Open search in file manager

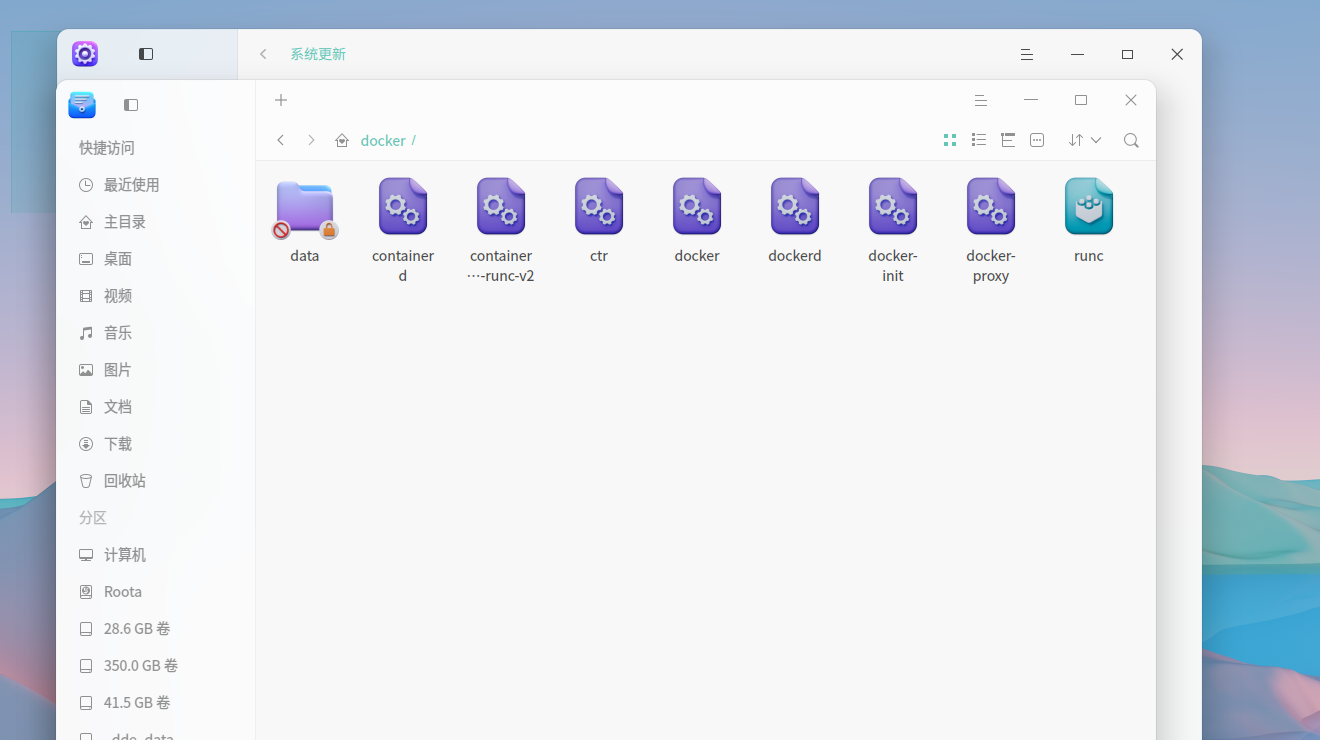click(1131, 140)
